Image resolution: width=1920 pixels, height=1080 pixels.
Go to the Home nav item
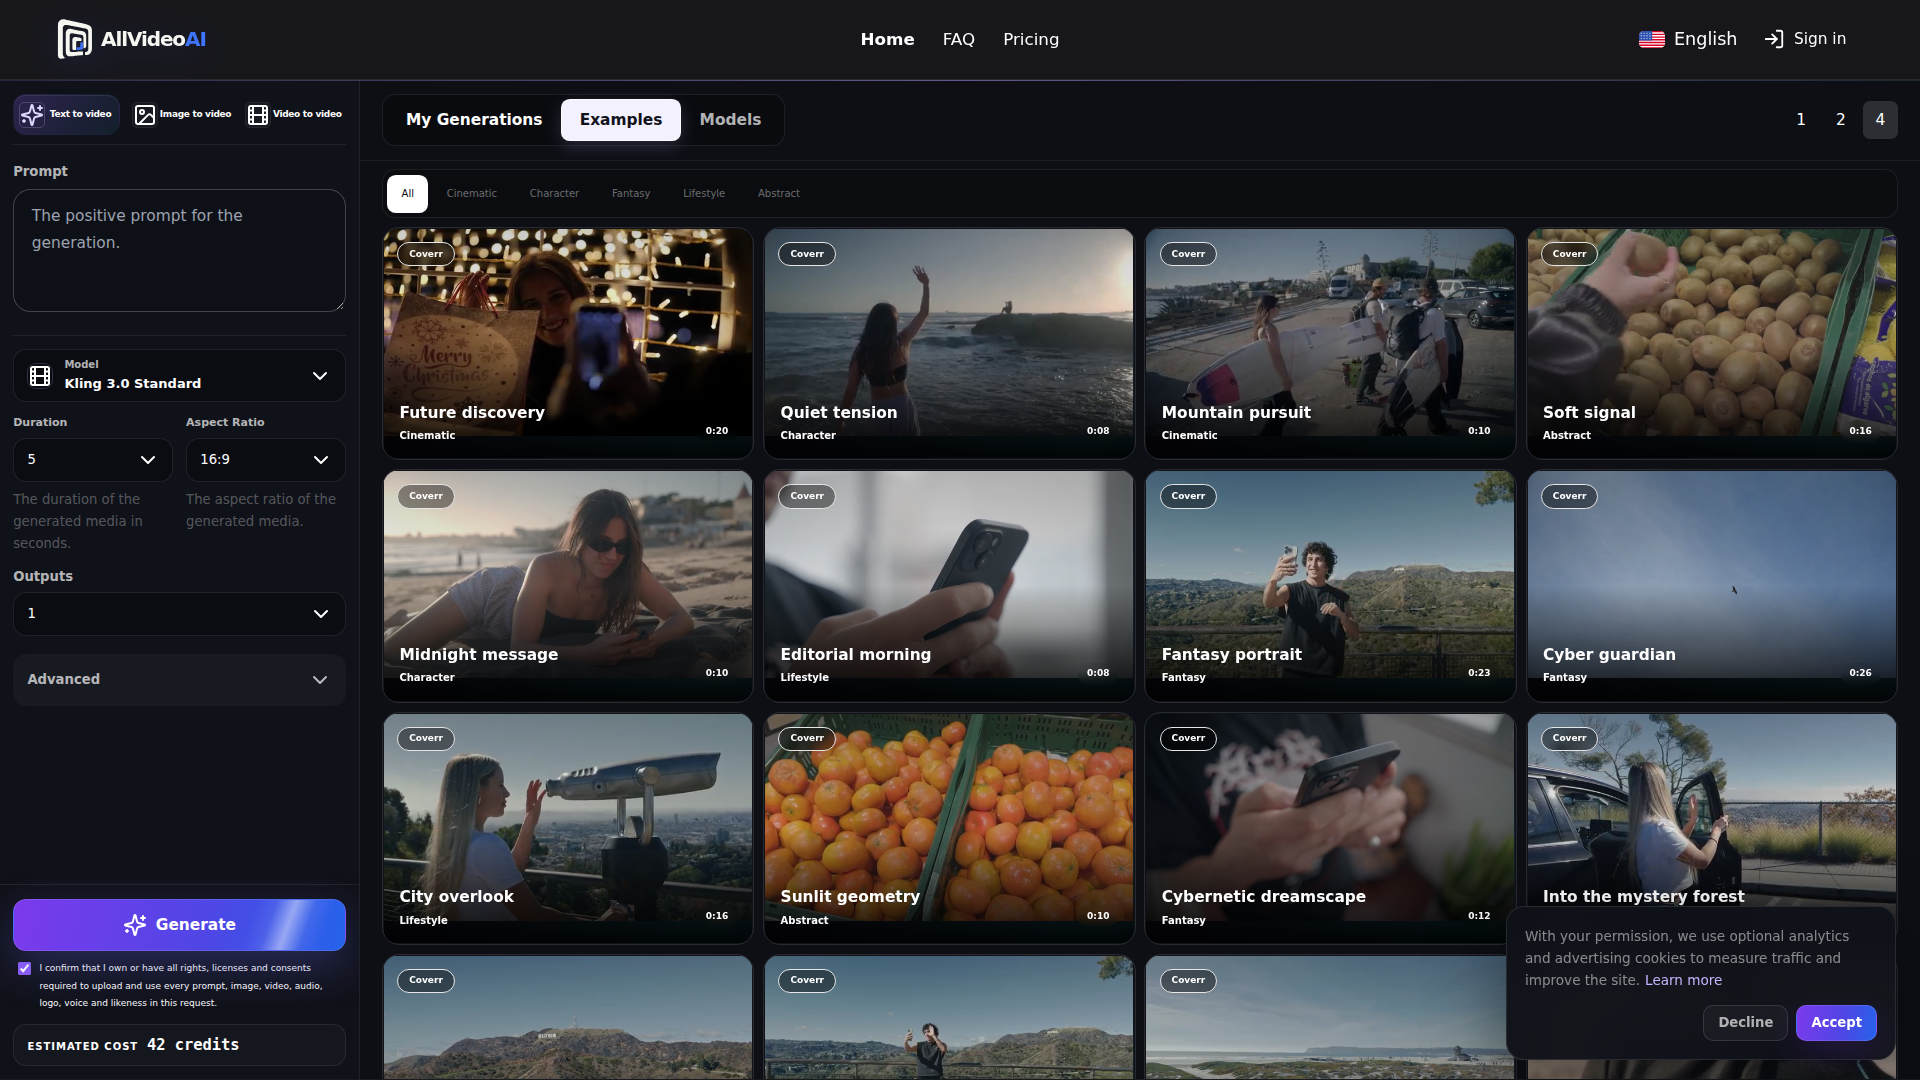tap(887, 40)
